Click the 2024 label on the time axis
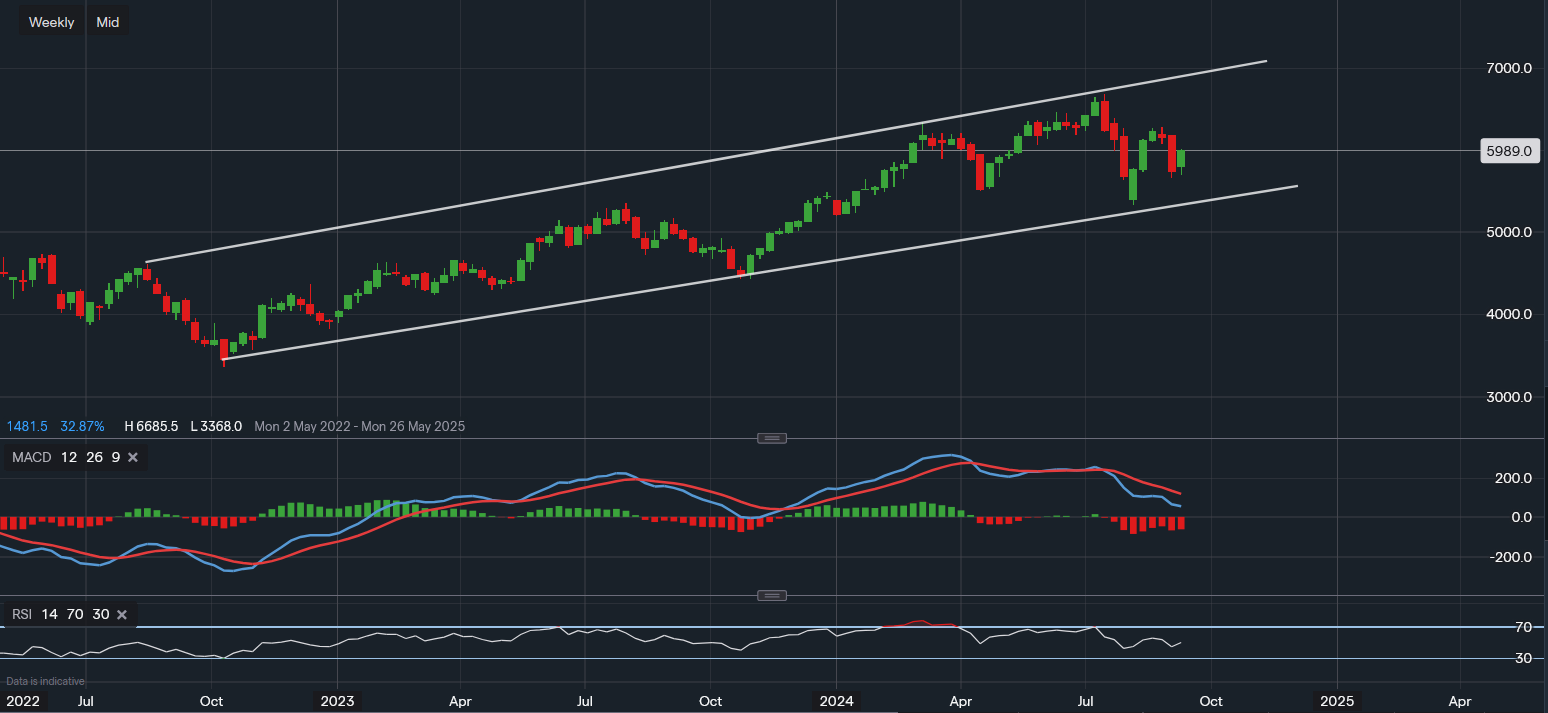The width and height of the screenshot is (1548, 713). 837,701
